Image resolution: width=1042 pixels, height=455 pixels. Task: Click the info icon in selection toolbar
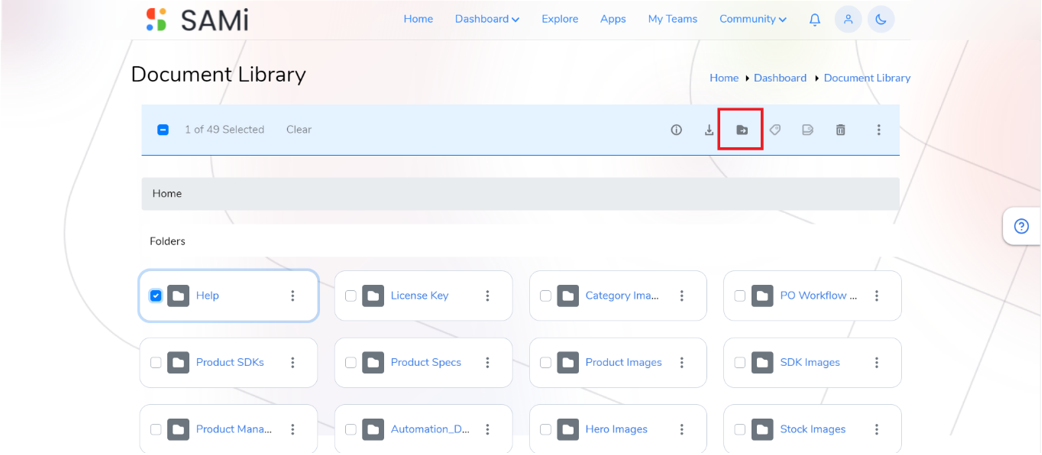coord(677,130)
